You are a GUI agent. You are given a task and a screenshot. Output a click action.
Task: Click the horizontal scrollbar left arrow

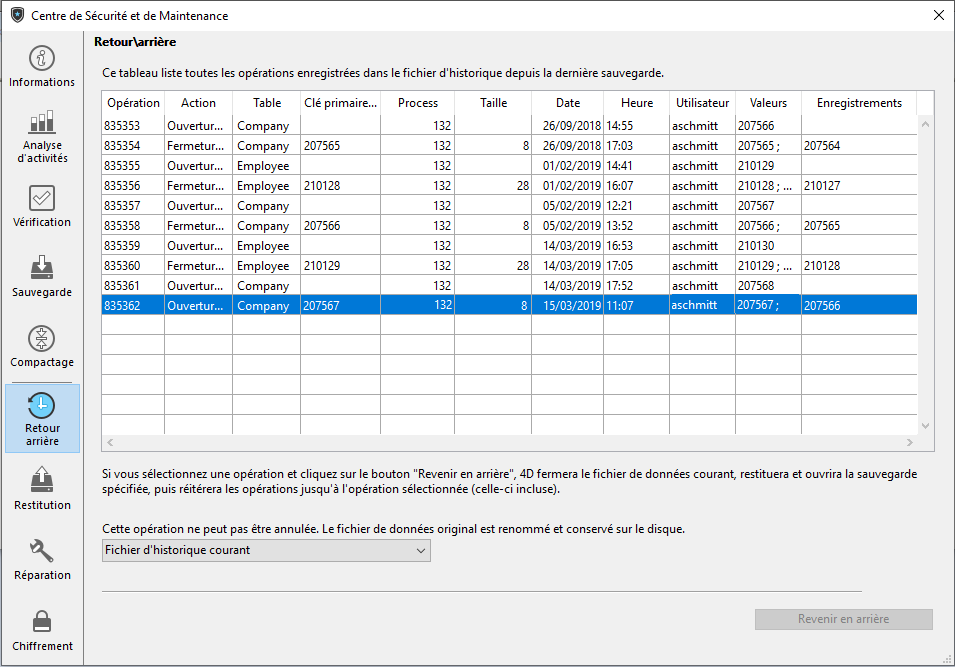pos(110,442)
